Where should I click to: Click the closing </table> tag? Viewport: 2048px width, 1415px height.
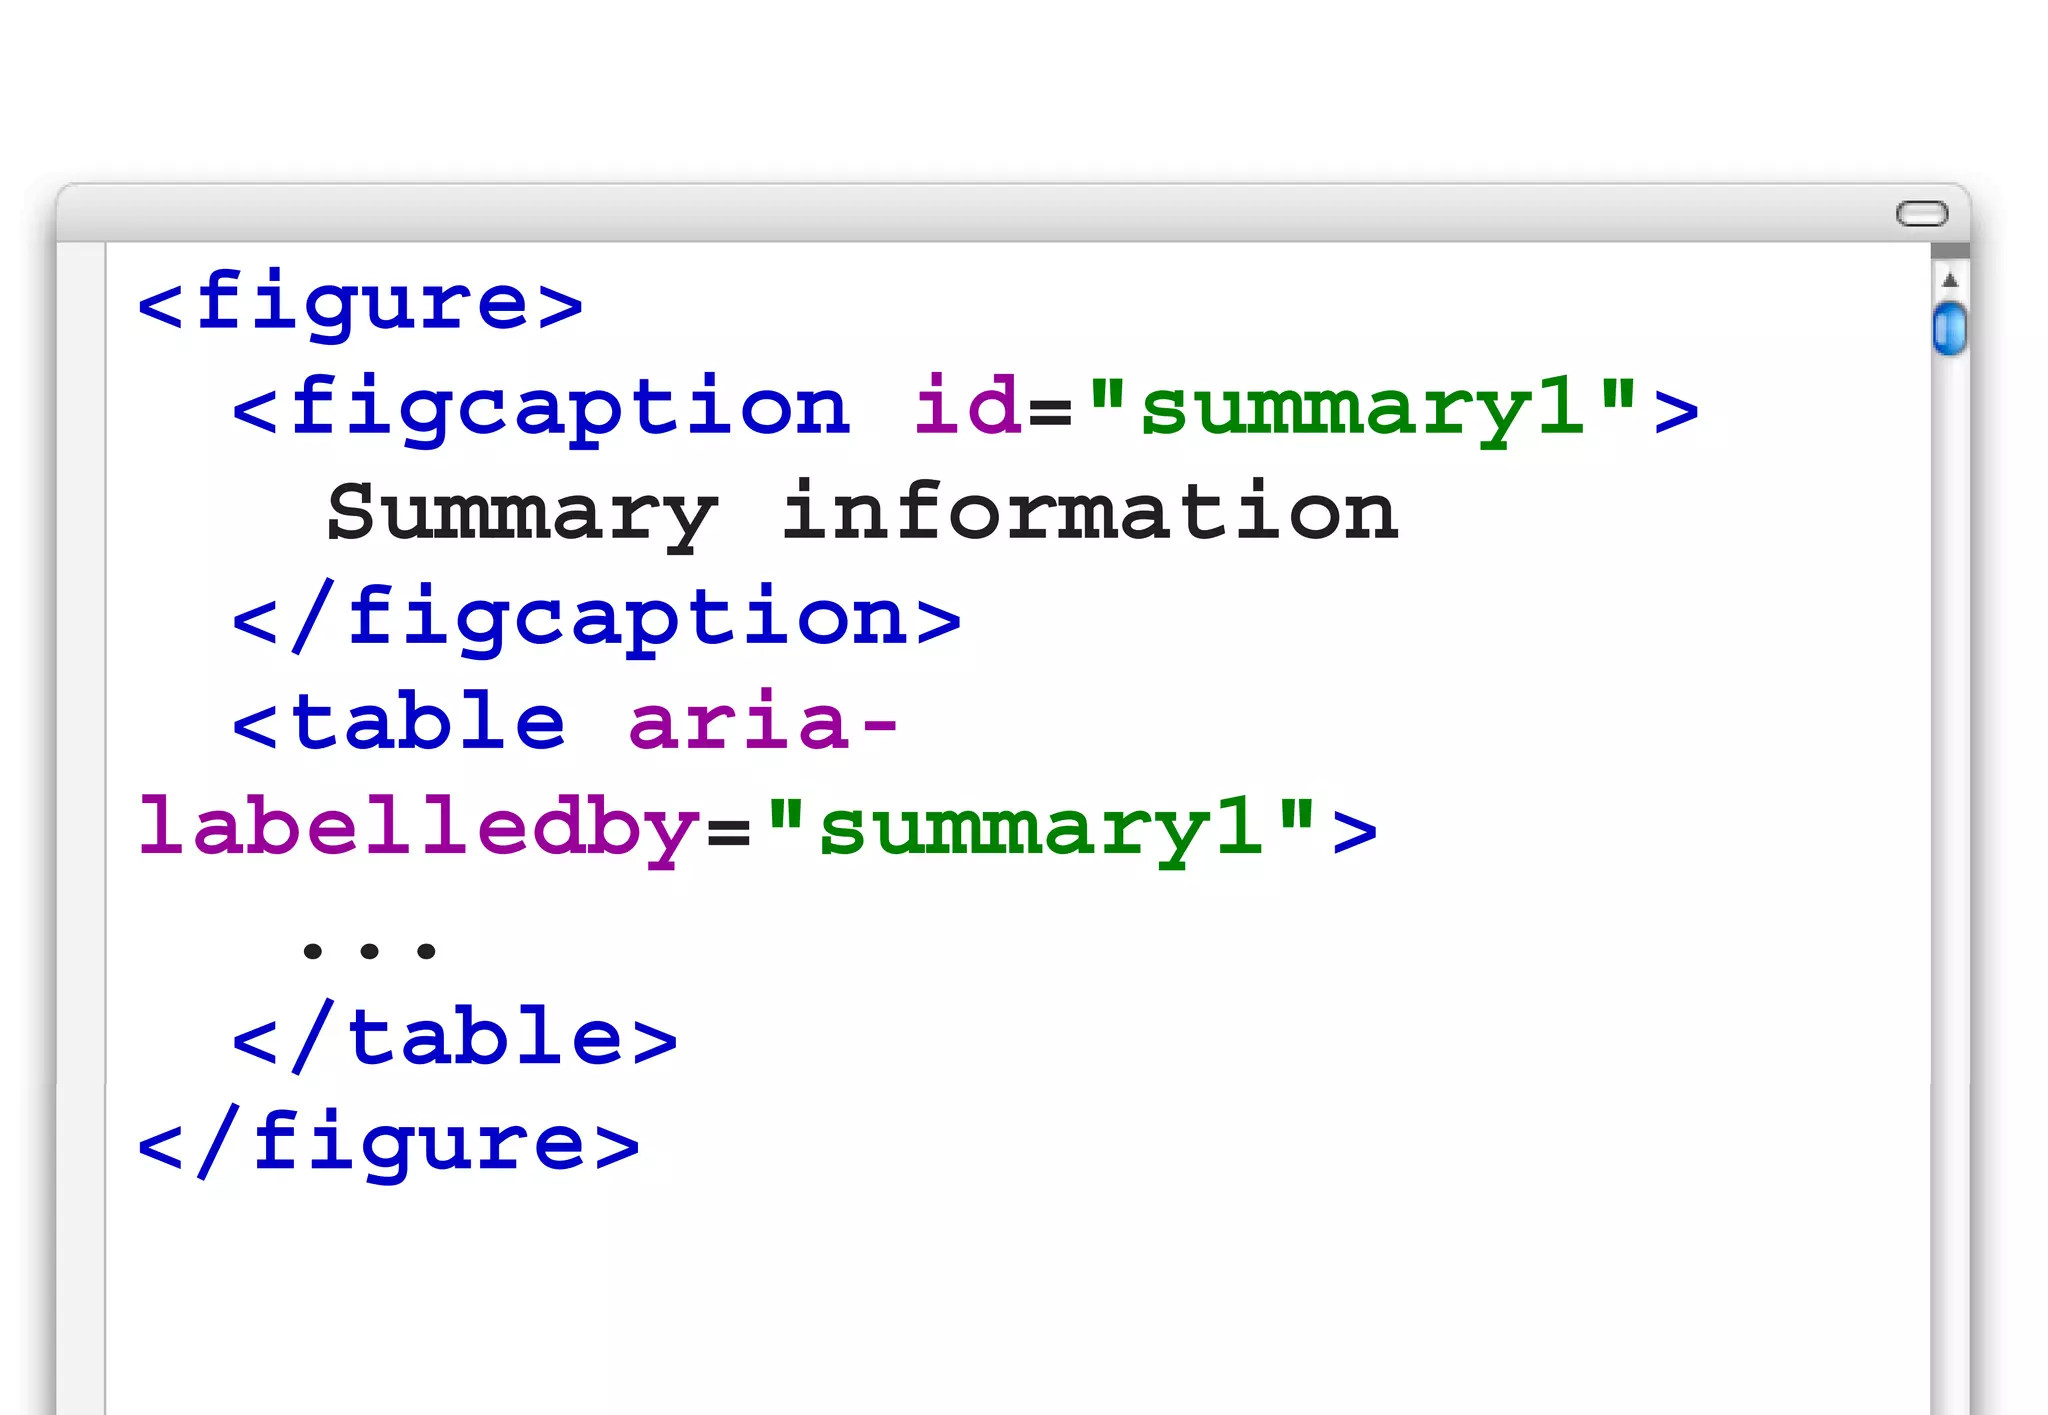(455, 1038)
